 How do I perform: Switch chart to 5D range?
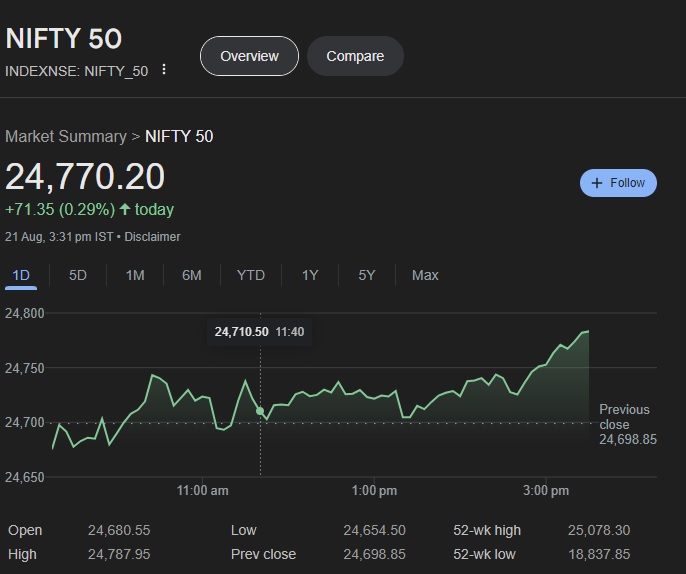click(77, 275)
